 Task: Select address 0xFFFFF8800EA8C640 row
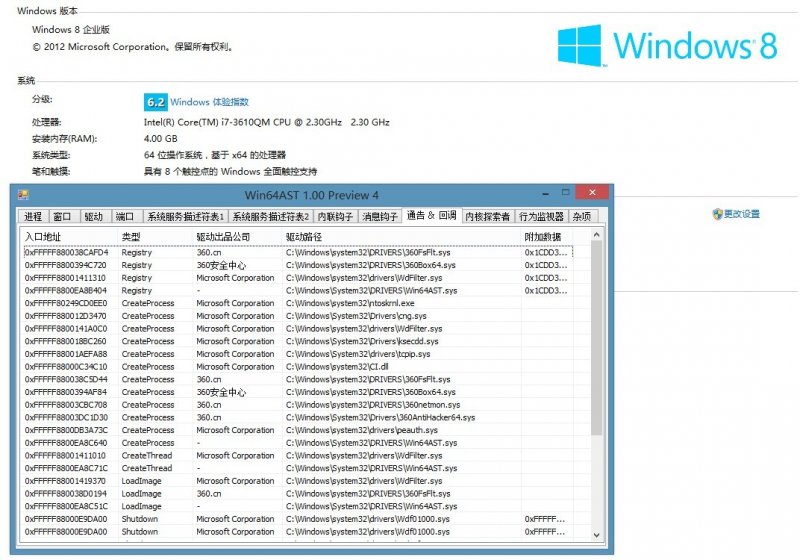pyautogui.click(x=298, y=443)
